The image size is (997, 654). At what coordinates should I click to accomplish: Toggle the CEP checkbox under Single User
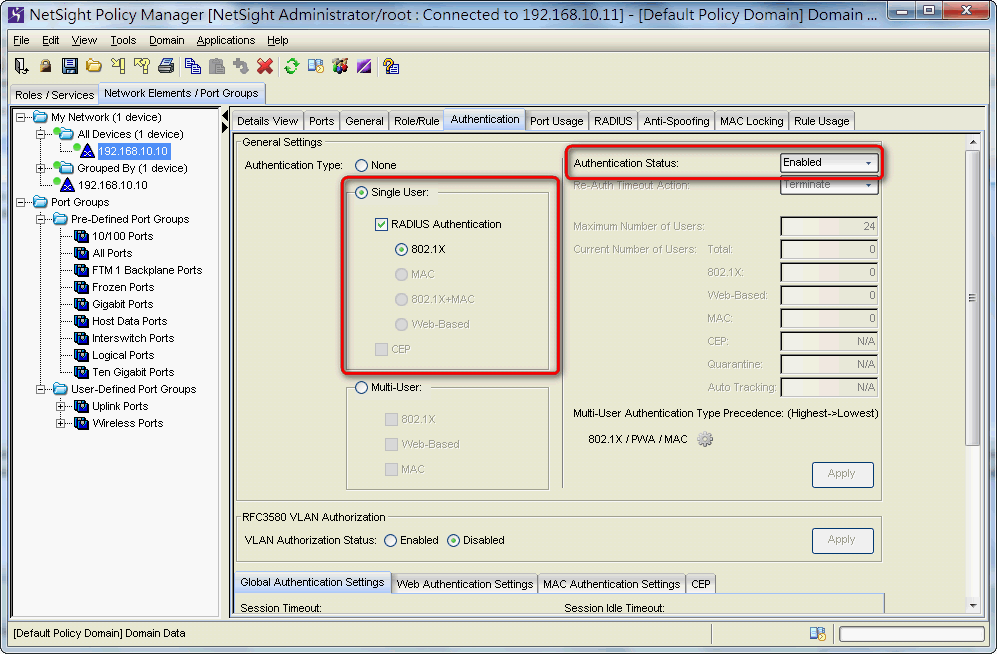click(382, 350)
